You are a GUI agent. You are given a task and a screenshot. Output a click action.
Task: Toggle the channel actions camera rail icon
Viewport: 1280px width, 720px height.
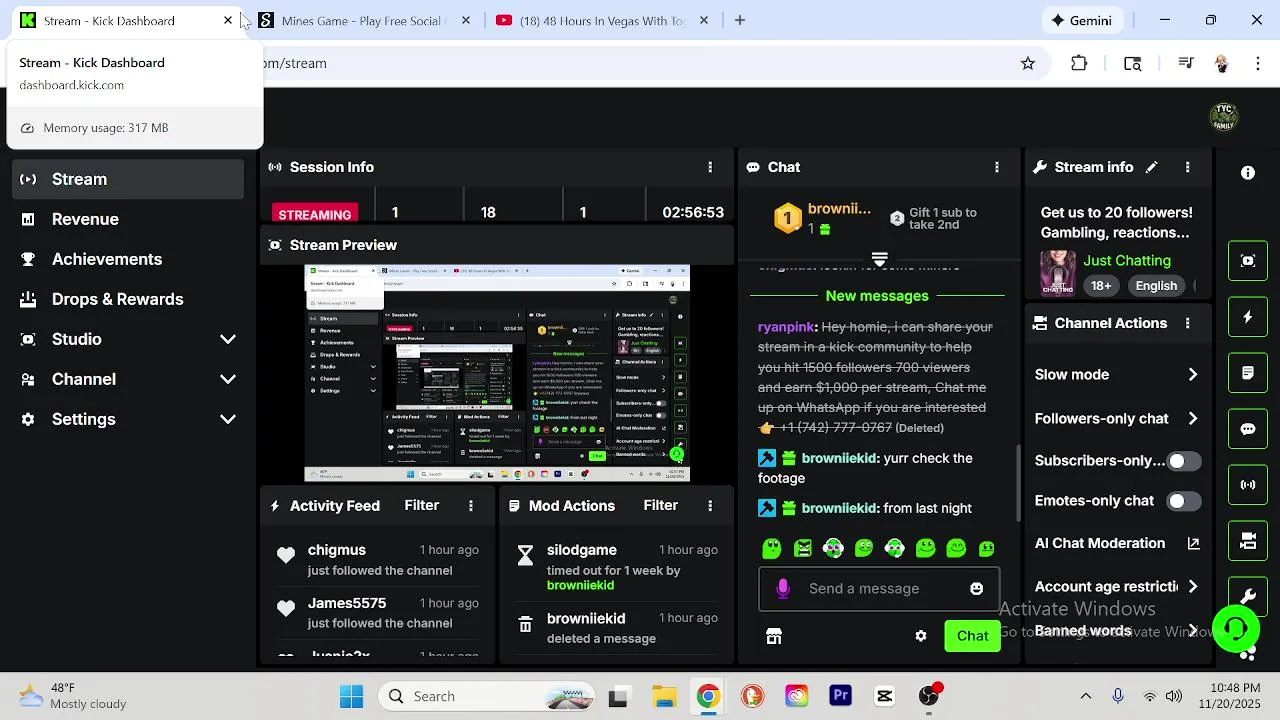point(1248,541)
